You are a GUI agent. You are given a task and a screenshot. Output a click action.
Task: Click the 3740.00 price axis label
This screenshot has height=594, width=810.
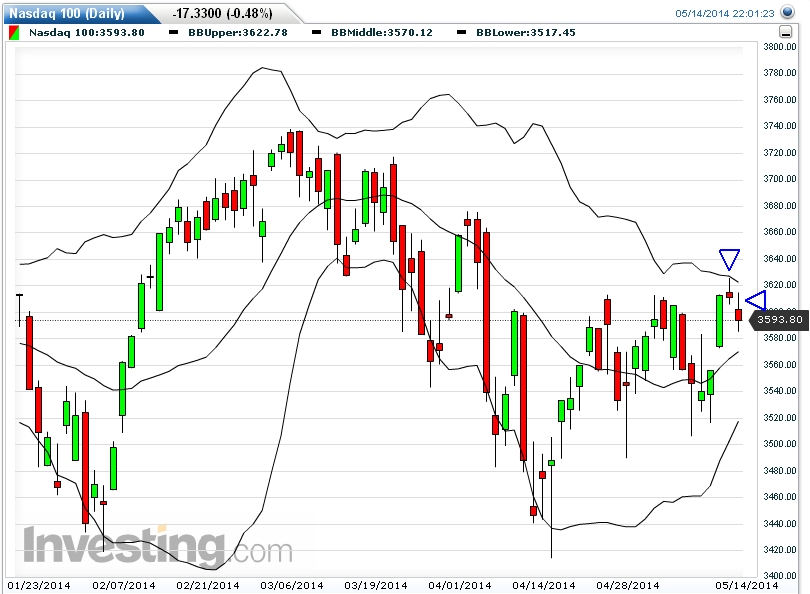coord(780,126)
